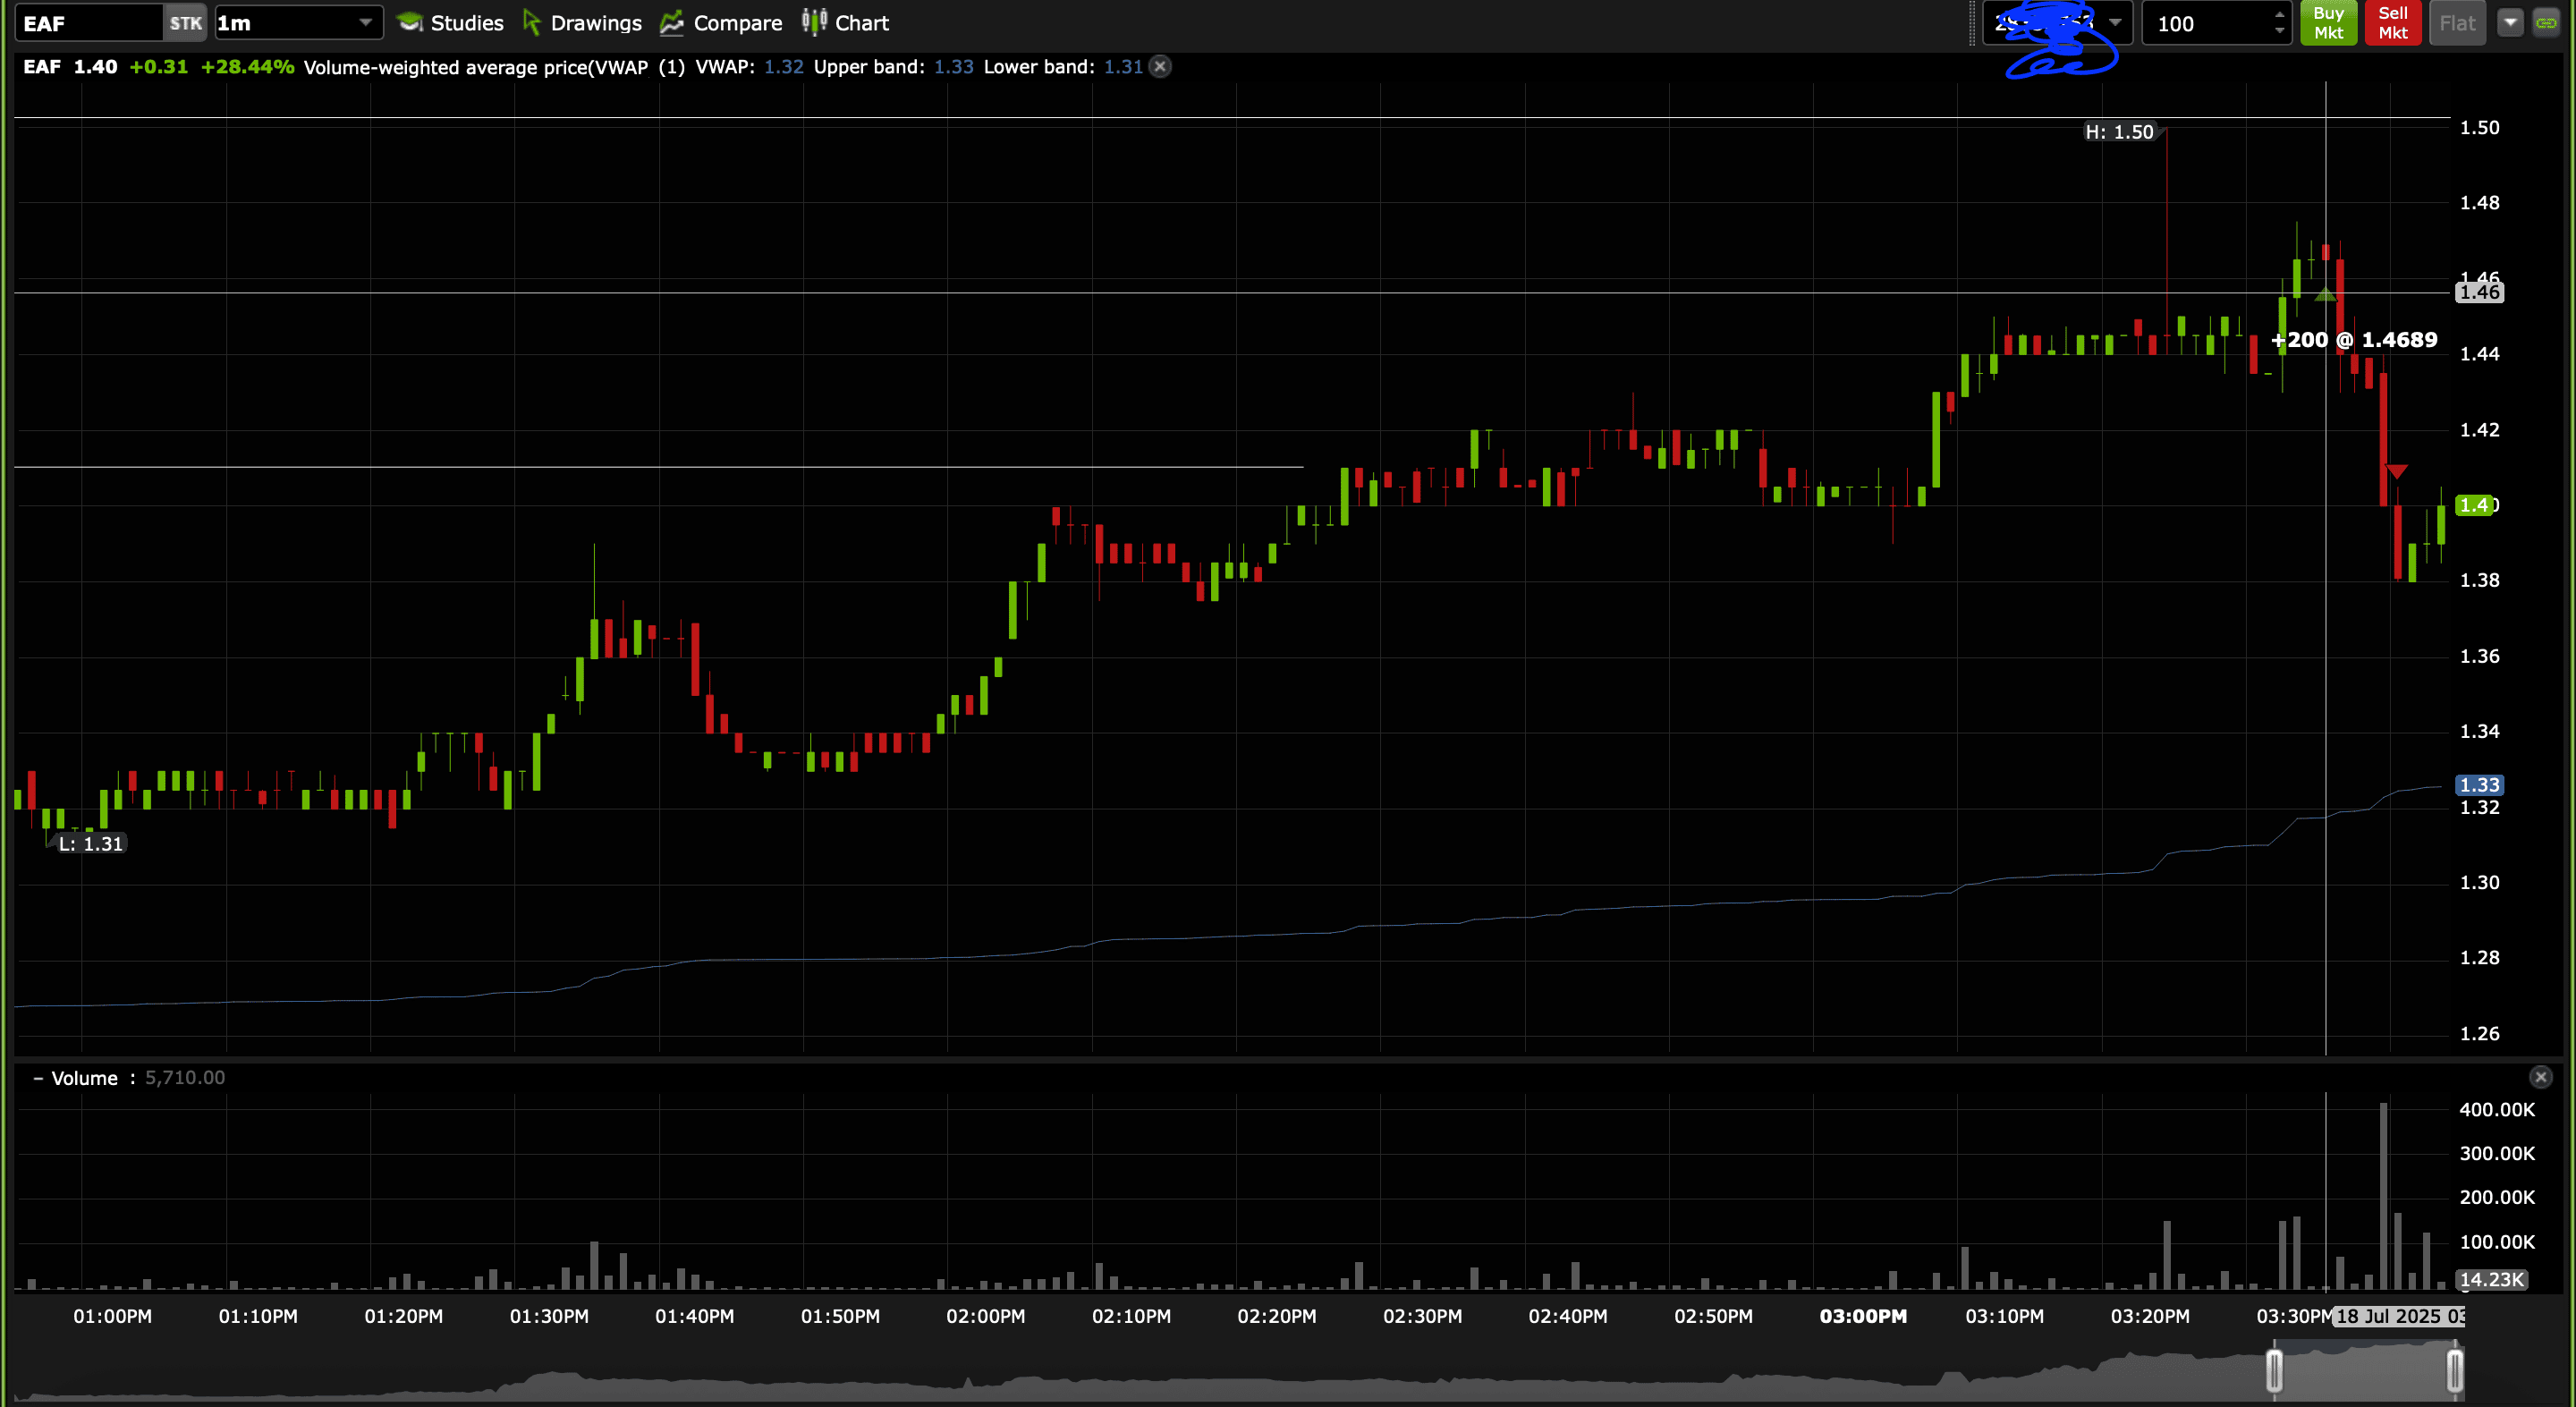Click the right range slider handle
The height and width of the screenshot is (1407, 2576).
[2454, 1370]
